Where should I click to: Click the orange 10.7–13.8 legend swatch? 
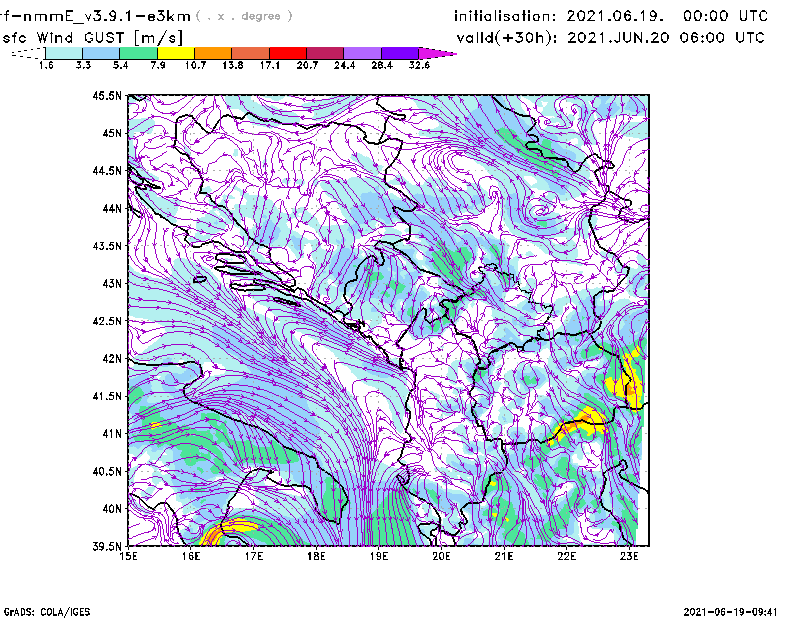213,53
